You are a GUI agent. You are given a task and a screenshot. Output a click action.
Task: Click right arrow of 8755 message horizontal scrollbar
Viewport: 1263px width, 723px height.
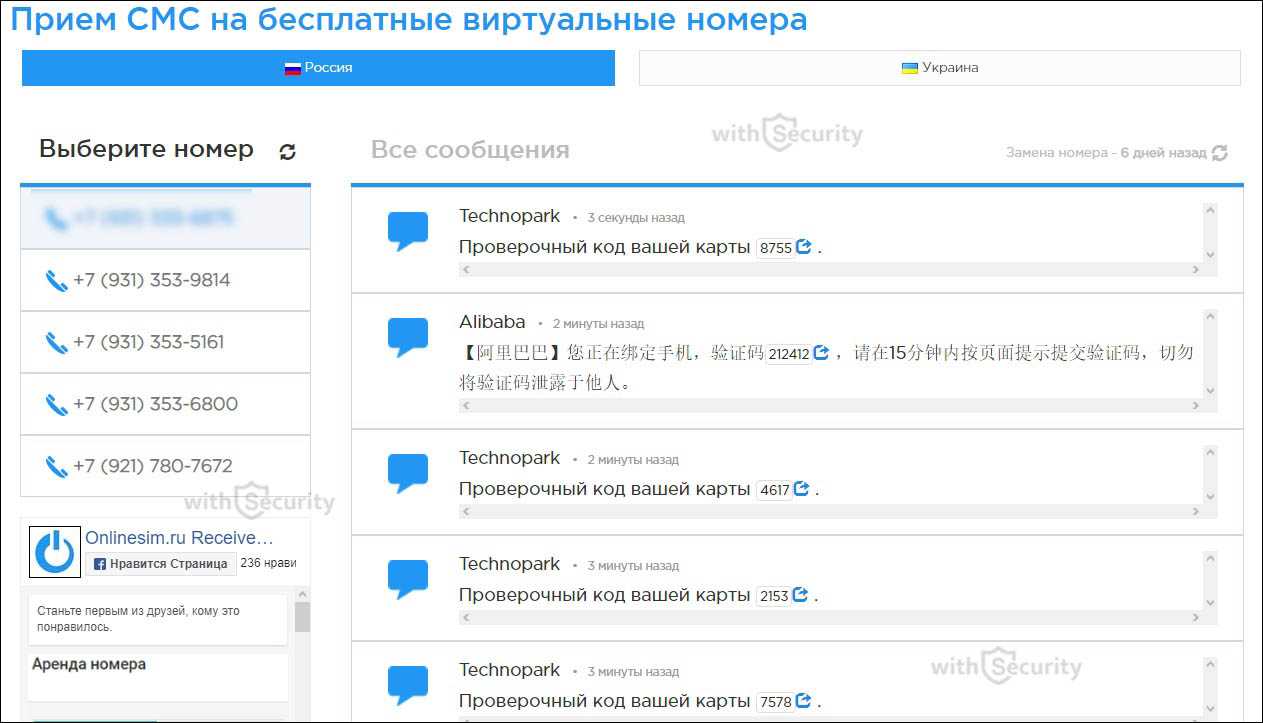coord(1195,270)
